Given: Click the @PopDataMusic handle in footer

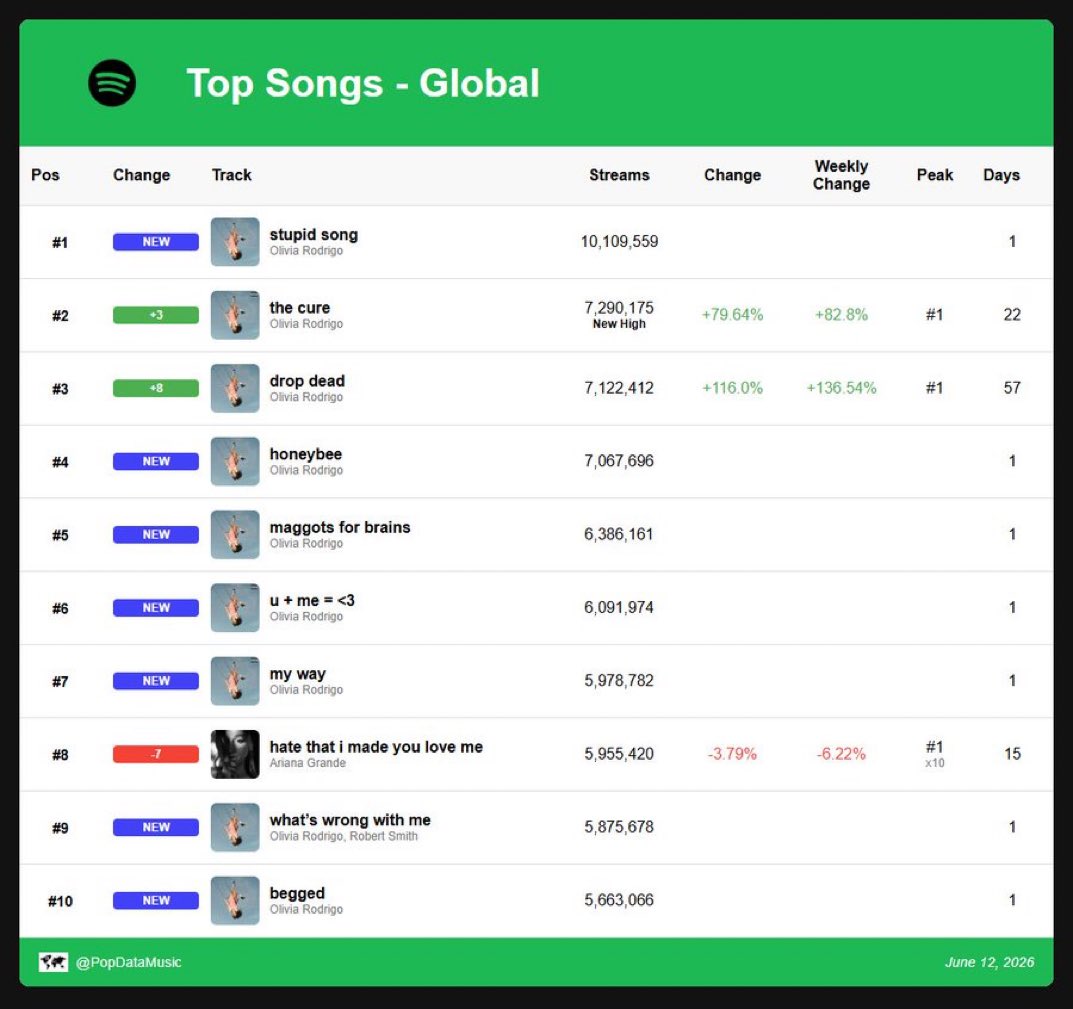Looking at the screenshot, I should [x=129, y=962].
